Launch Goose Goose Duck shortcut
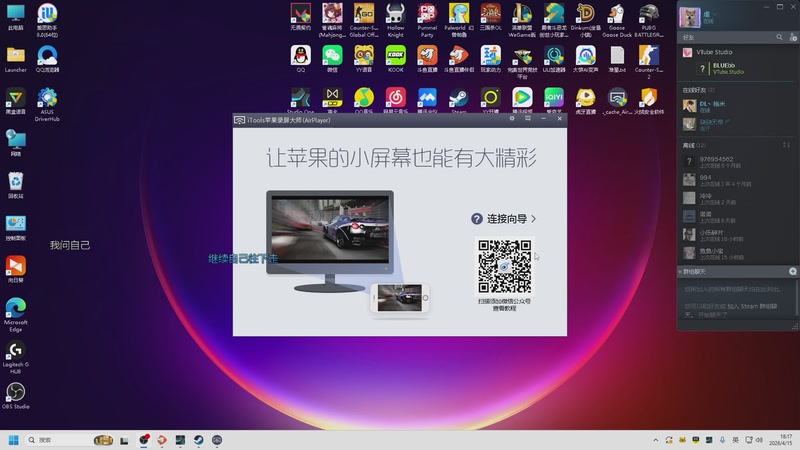 pyautogui.click(x=617, y=20)
